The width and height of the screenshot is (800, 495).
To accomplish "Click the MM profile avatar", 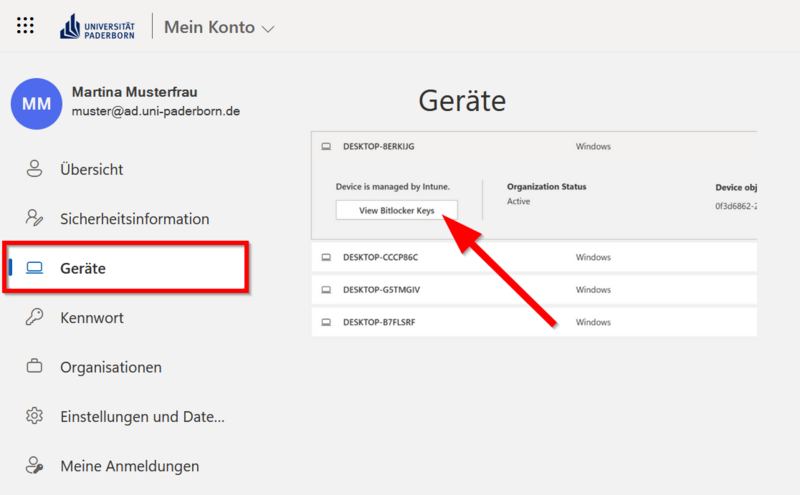I will click(36, 104).
